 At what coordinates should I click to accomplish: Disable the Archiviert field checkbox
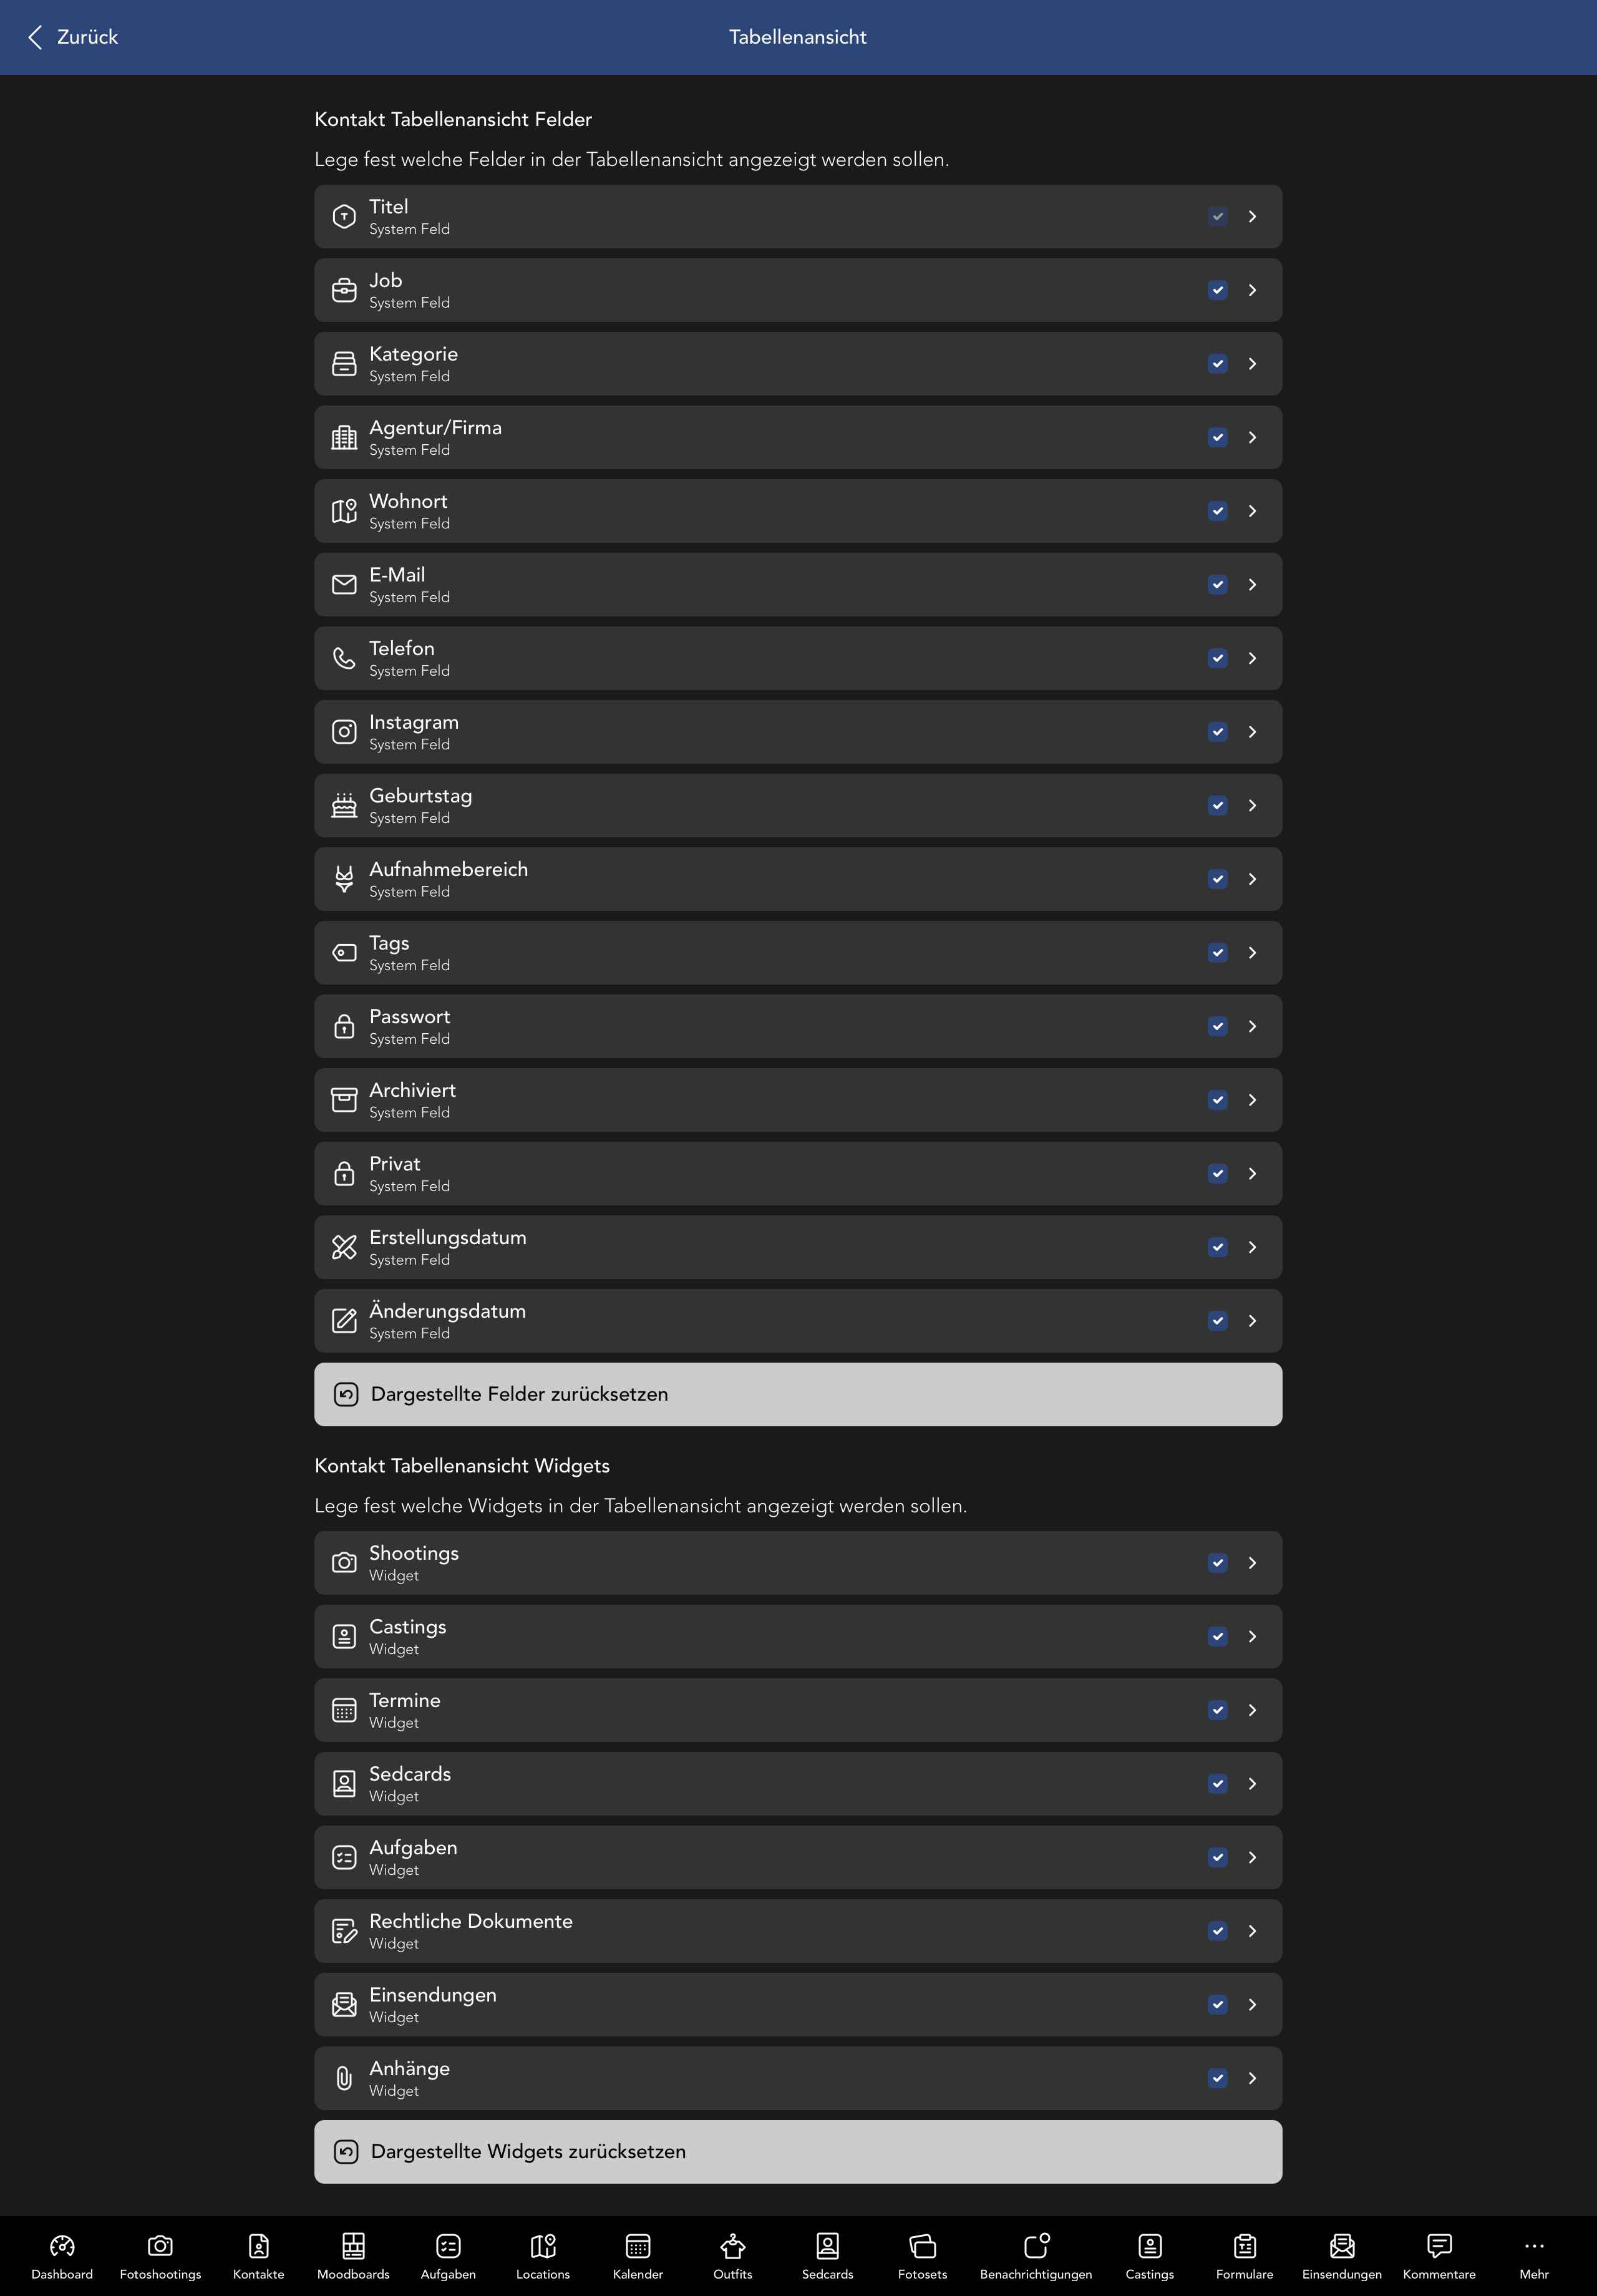tap(1218, 1100)
